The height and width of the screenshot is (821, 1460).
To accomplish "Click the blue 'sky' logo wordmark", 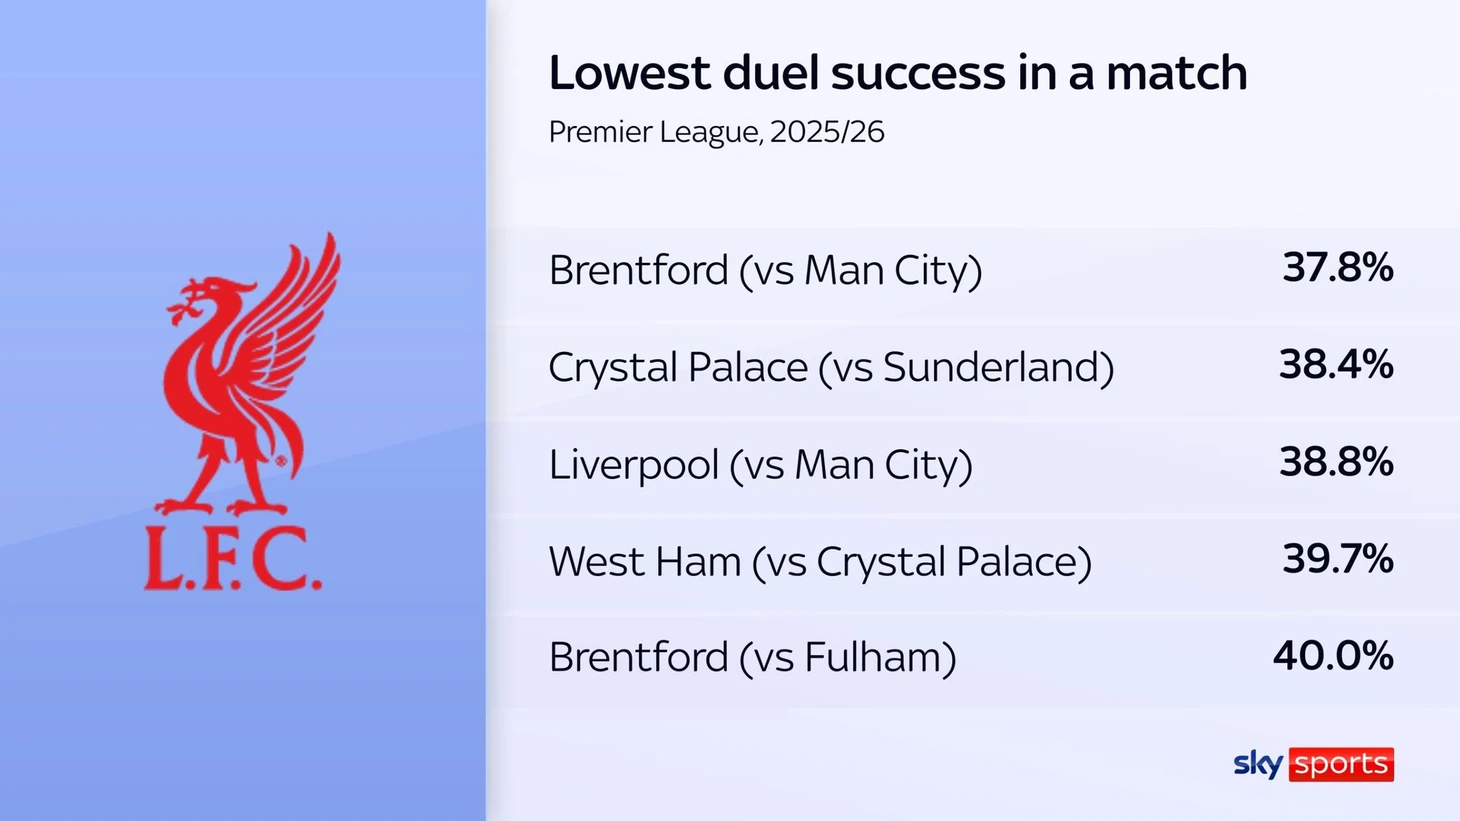I will coord(1258,764).
